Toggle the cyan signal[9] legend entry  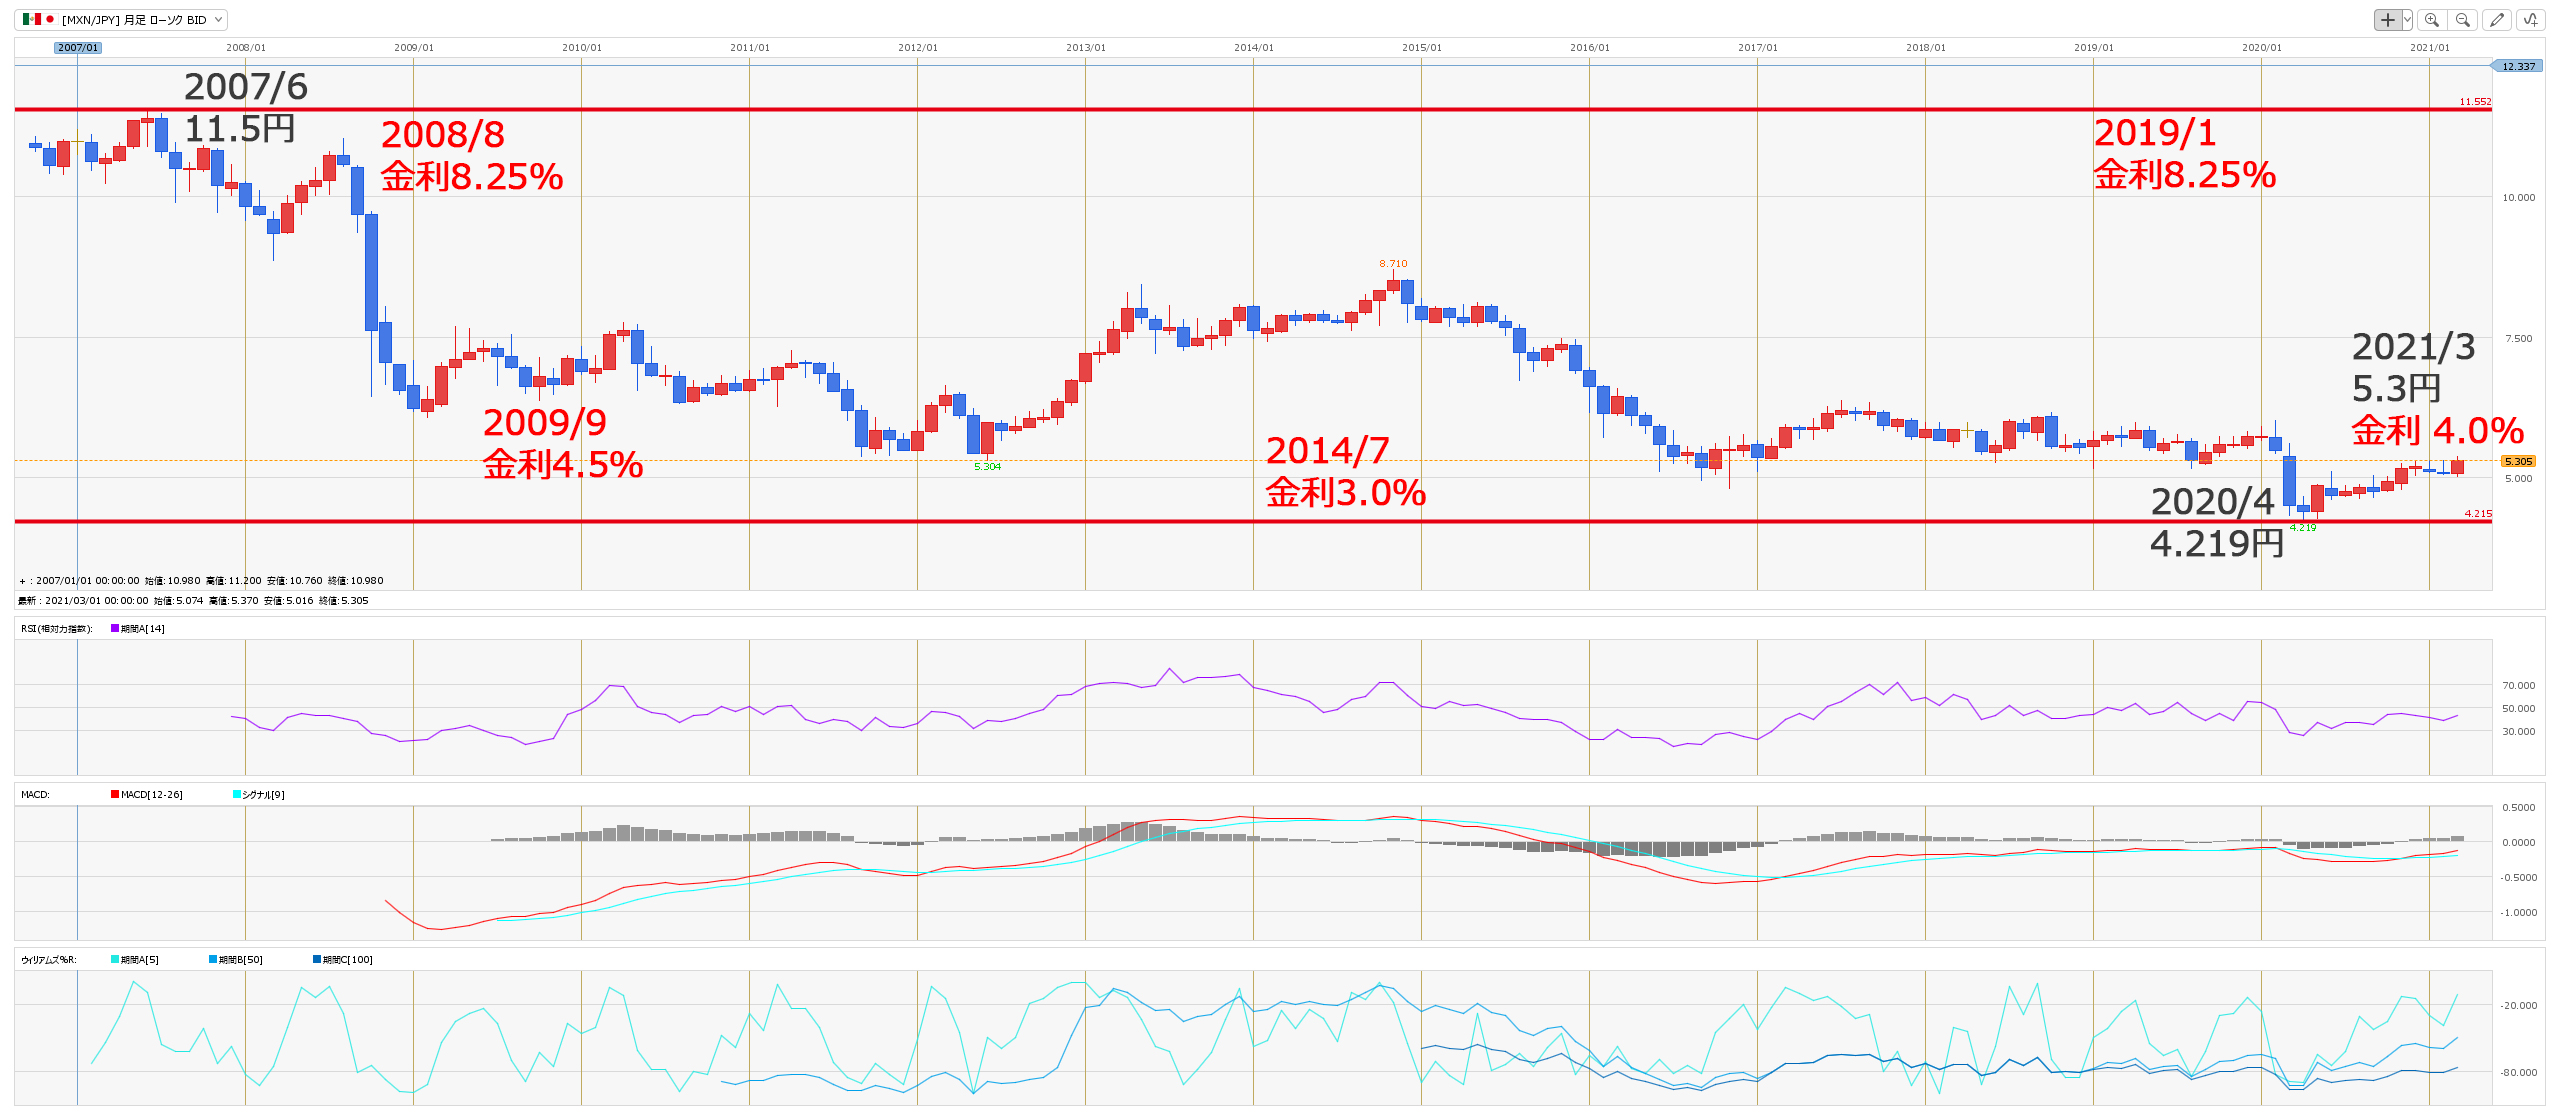click(x=262, y=794)
